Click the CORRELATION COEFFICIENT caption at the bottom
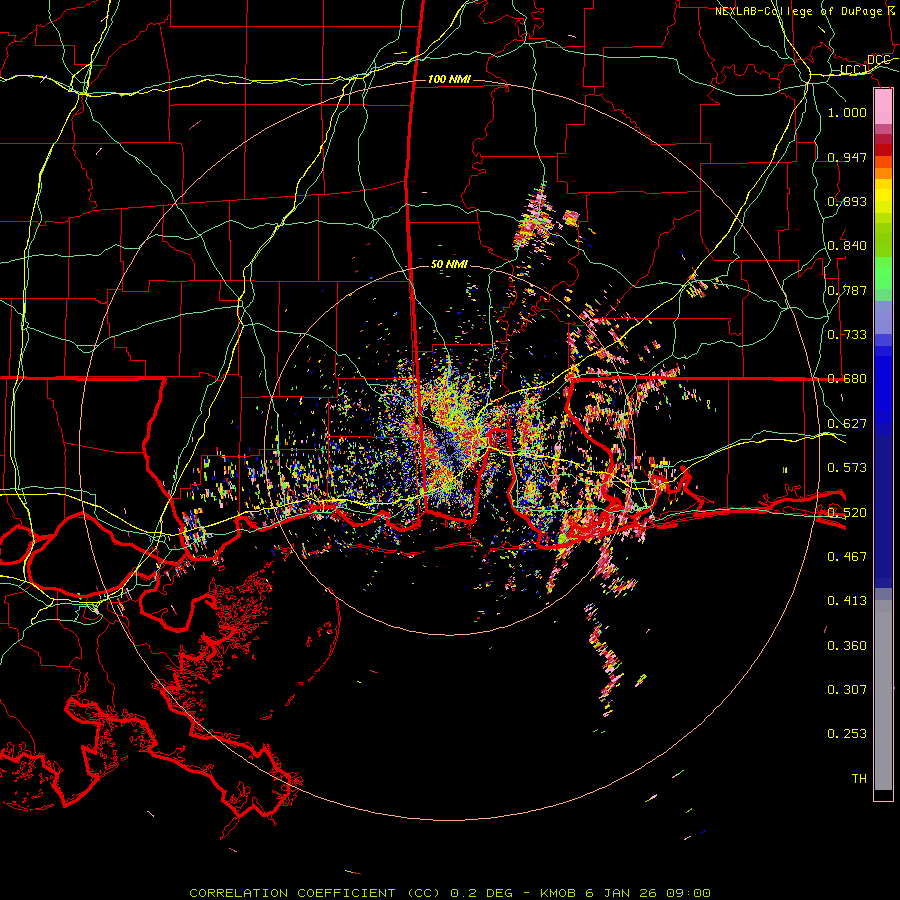Screen dimensions: 900x900 coord(450,893)
